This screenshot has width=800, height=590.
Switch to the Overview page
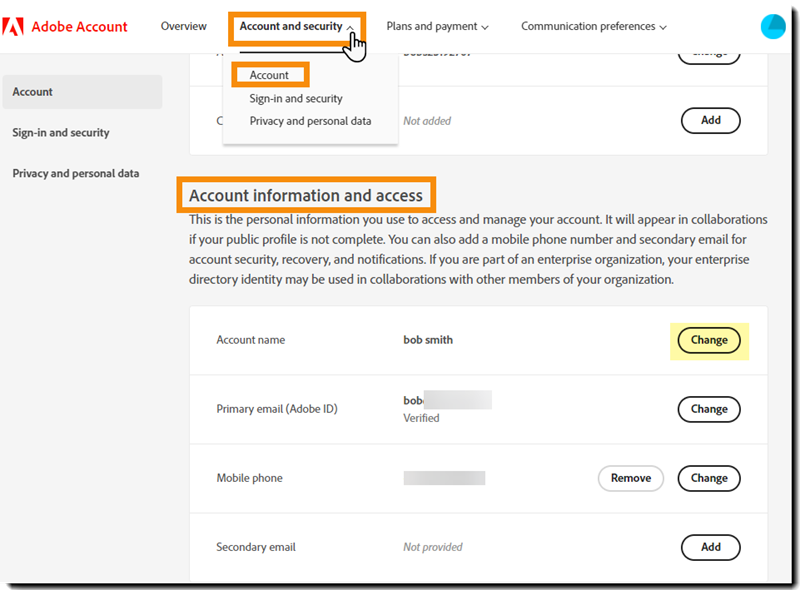[183, 26]
